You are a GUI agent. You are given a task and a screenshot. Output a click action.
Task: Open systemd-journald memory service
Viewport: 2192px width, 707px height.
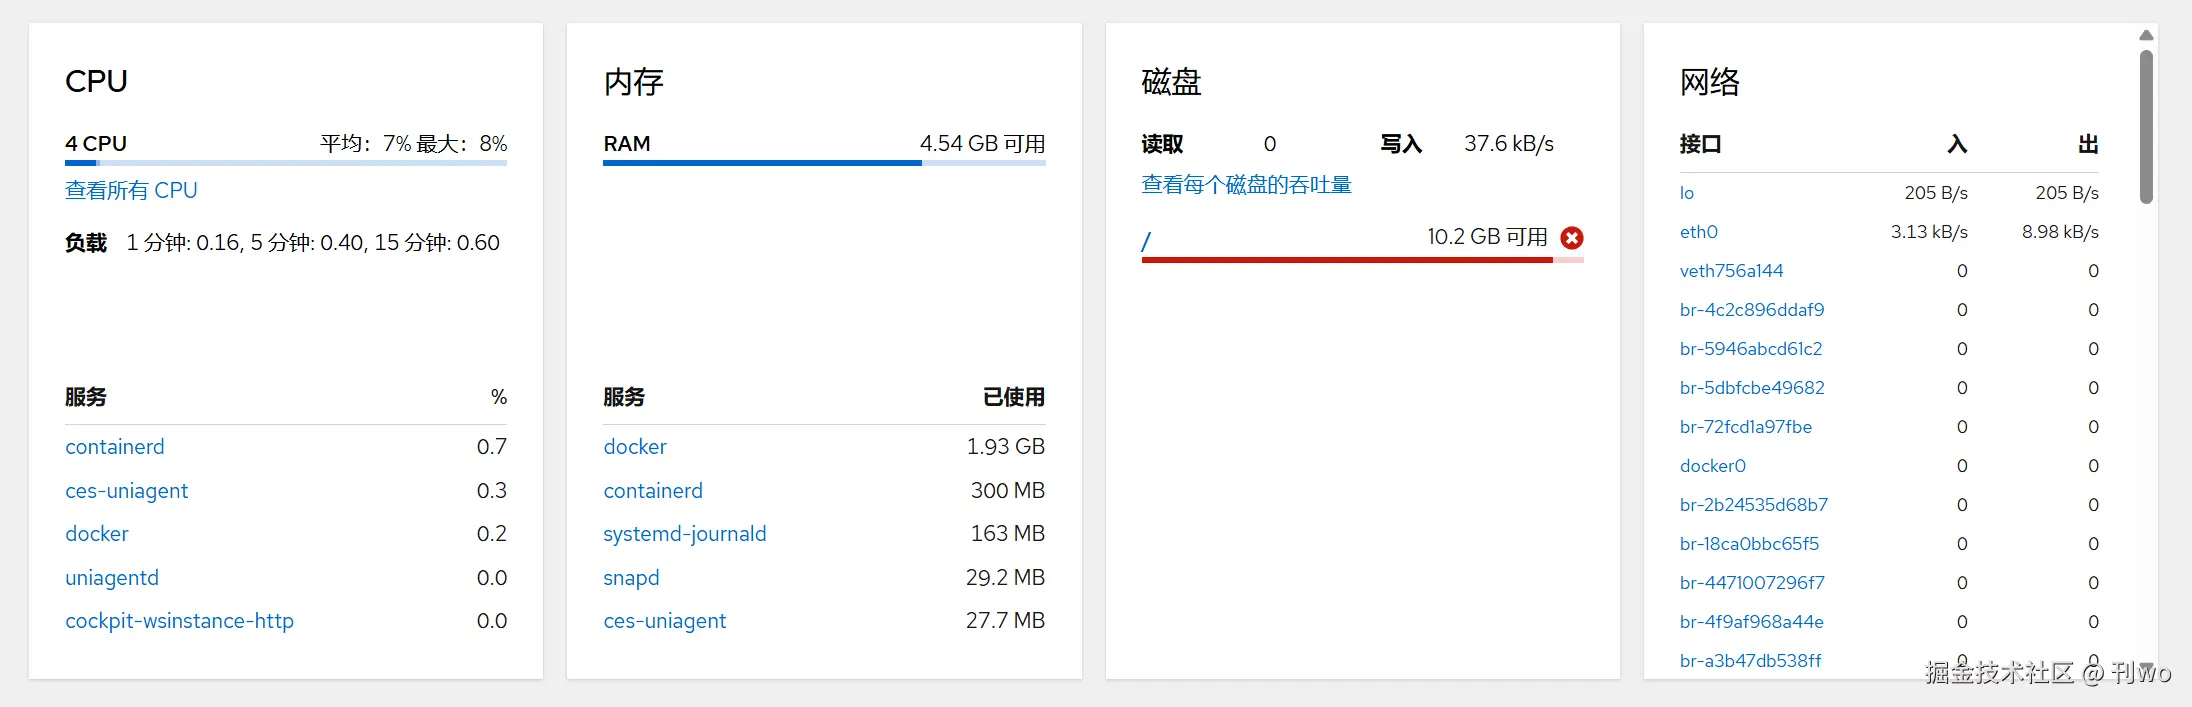point(685,534)
